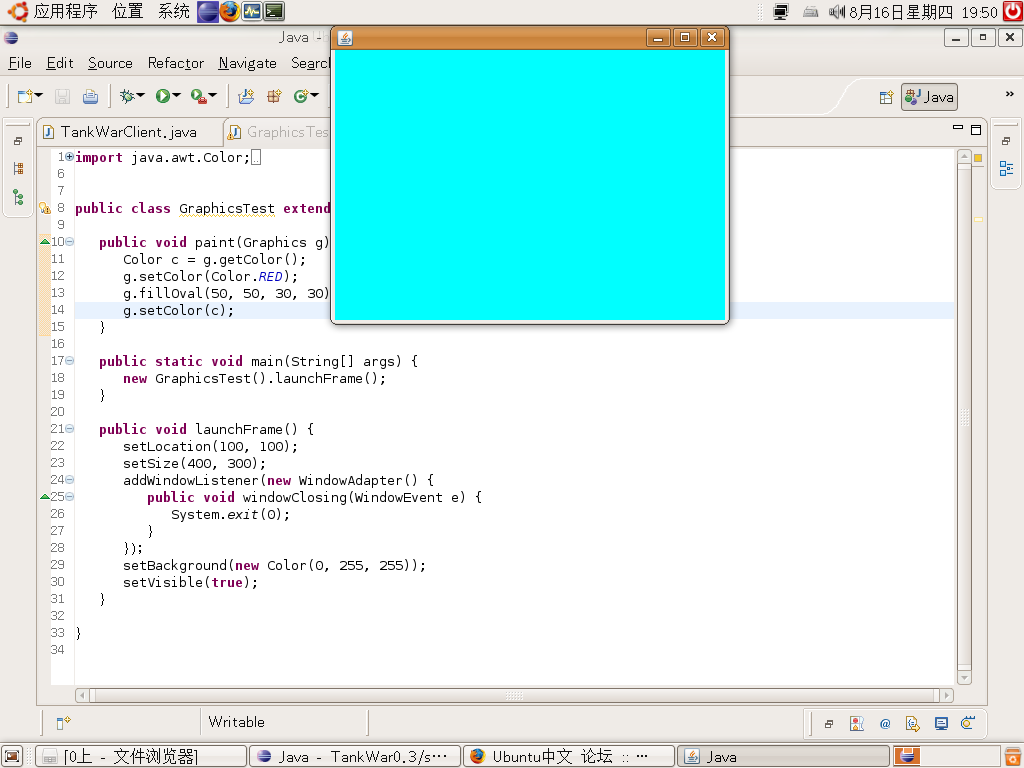Click the restore icon in bottom status bar

829,724
